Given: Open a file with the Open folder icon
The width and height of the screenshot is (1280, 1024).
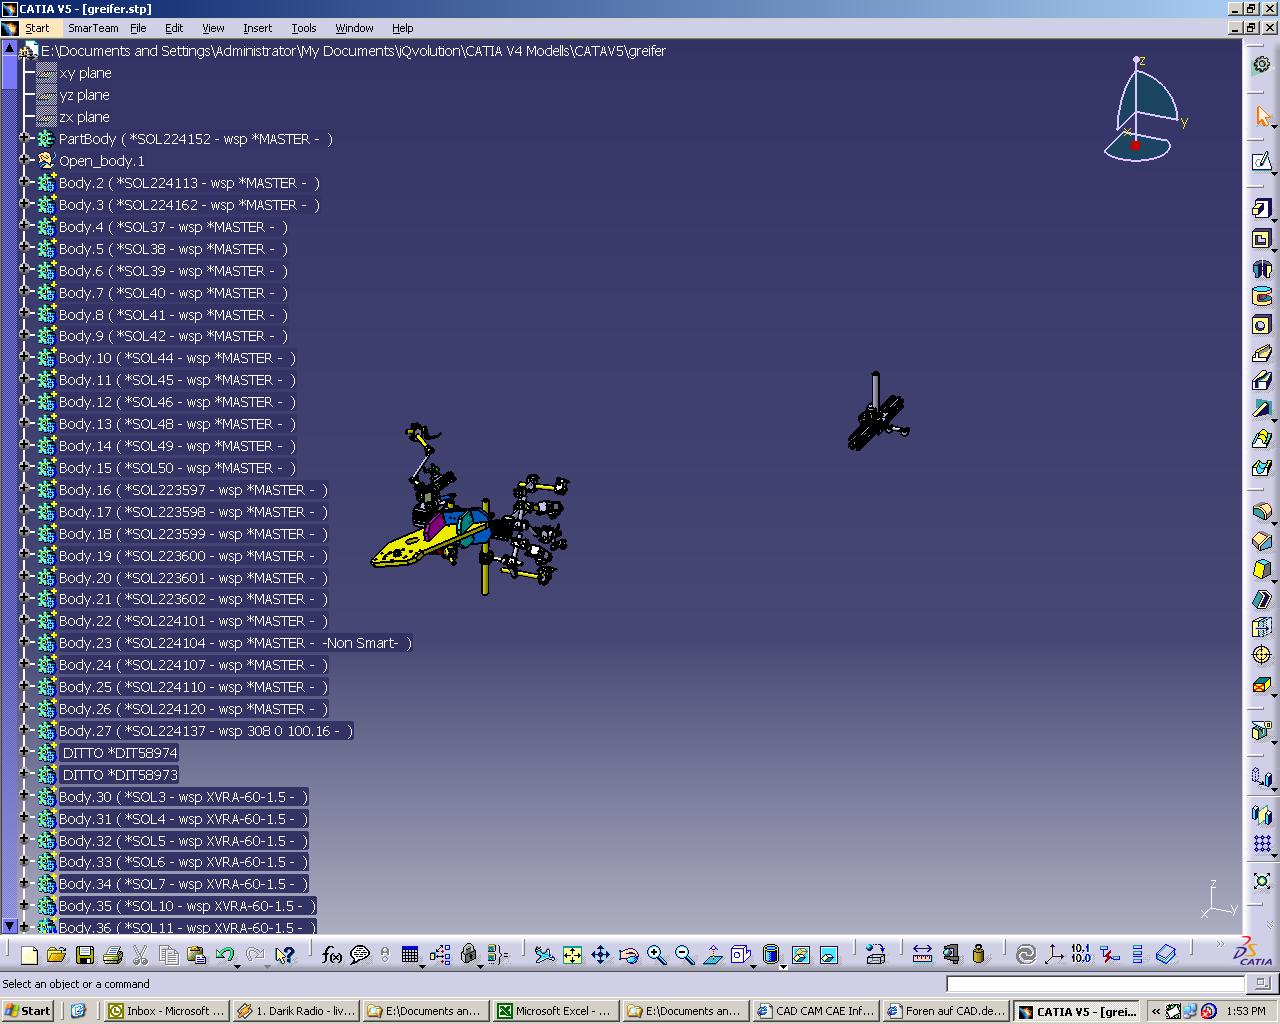Looking at the screenshot, I should (x=56, y=955).
